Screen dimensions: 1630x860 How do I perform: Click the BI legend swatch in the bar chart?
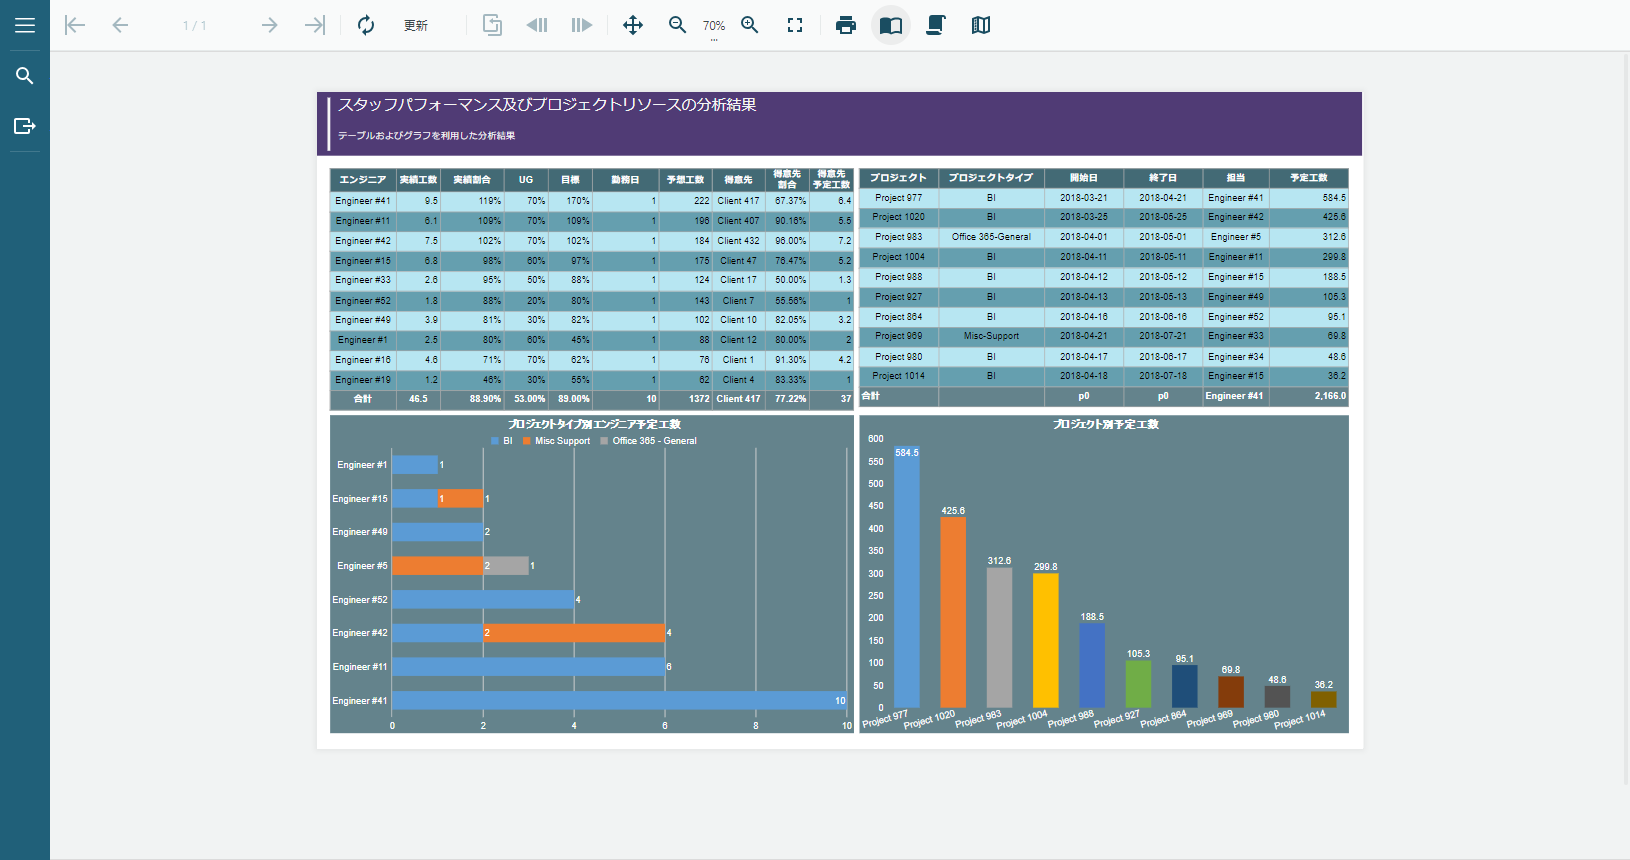pyautogui.click(x=495, y=441)
